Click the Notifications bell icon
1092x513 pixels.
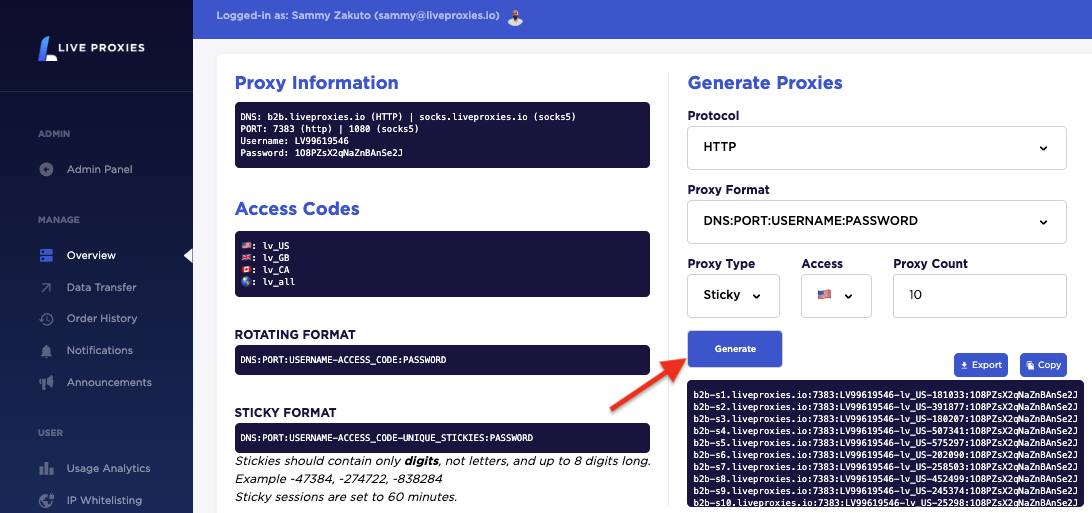click(46, 351)
